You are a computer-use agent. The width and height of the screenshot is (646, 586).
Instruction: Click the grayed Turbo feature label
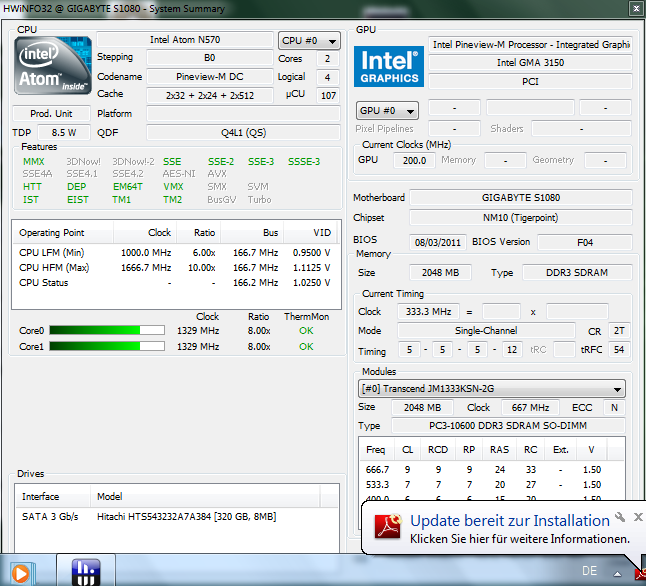260,199
